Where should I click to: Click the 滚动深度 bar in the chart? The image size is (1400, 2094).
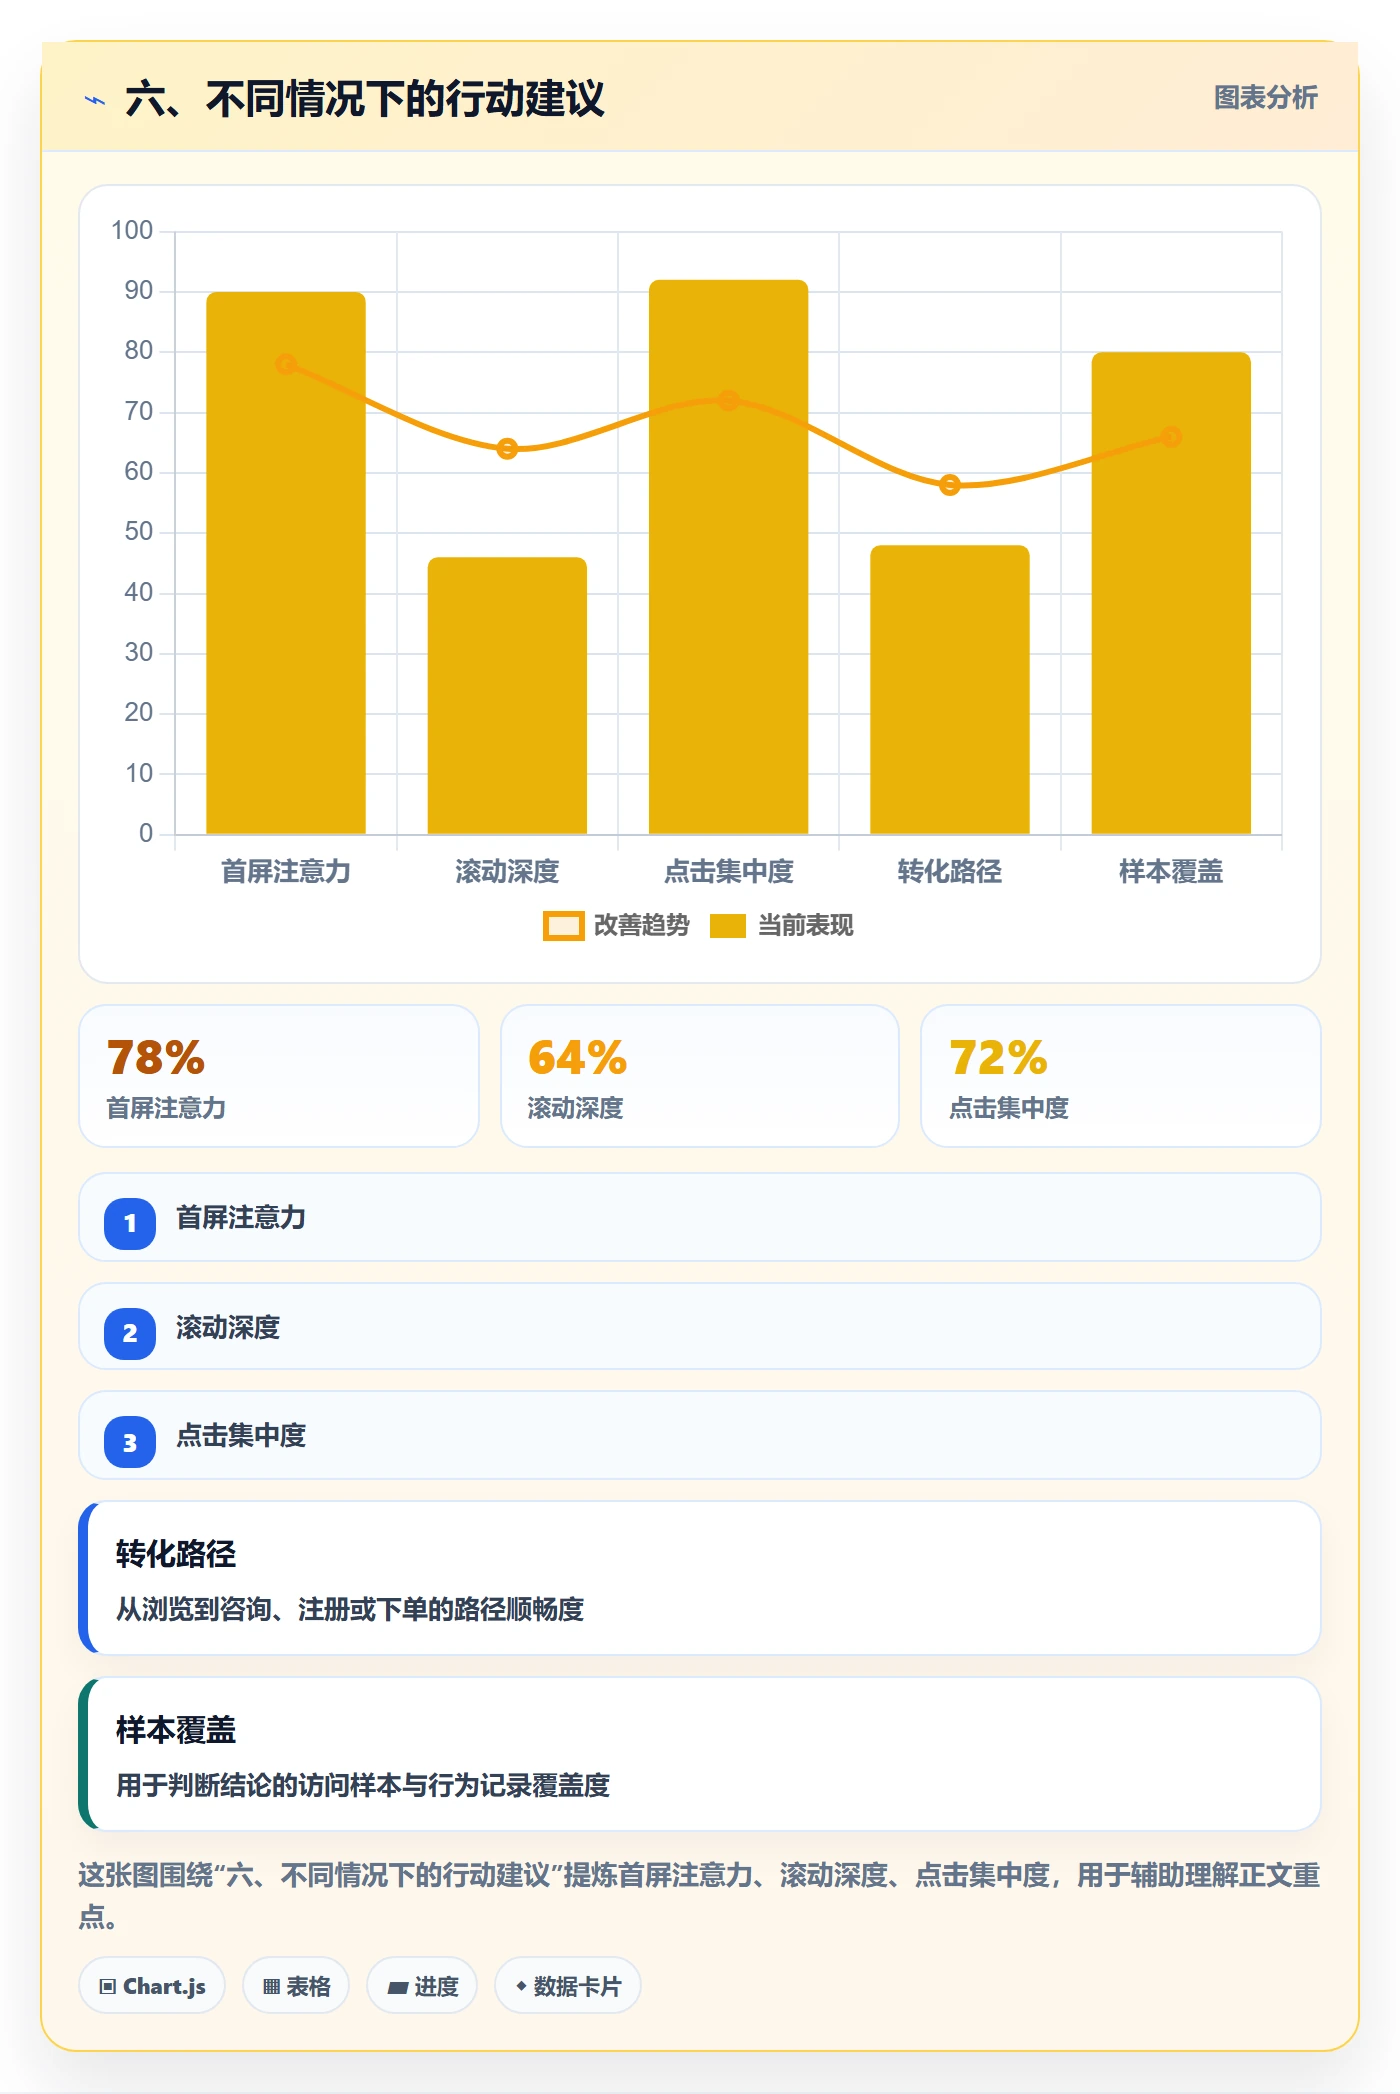click(x=507, y=695)
